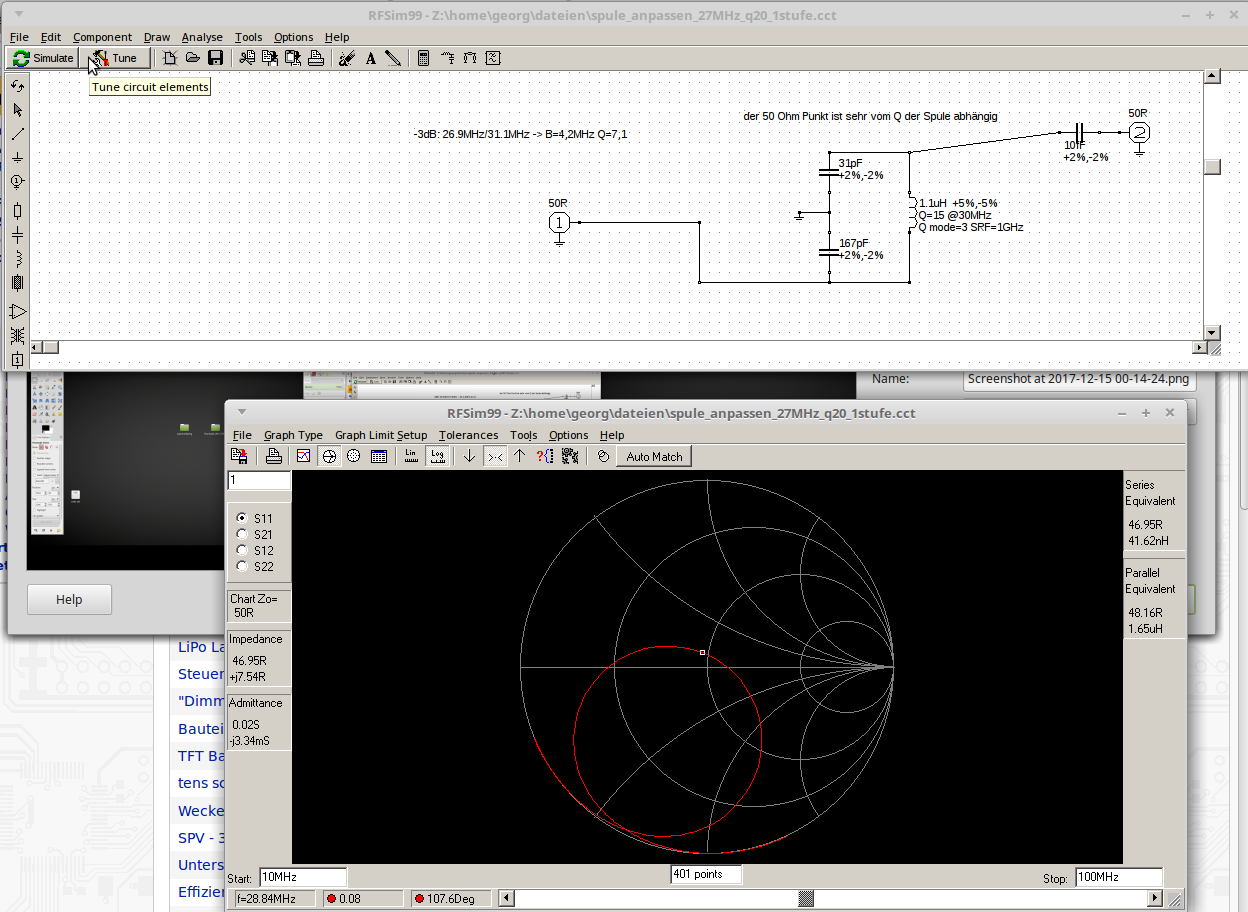The width and height of the screenshot is (1248, 912).
Task: Click the frequency slider thumb at bottom
Action: coord(805,898)
